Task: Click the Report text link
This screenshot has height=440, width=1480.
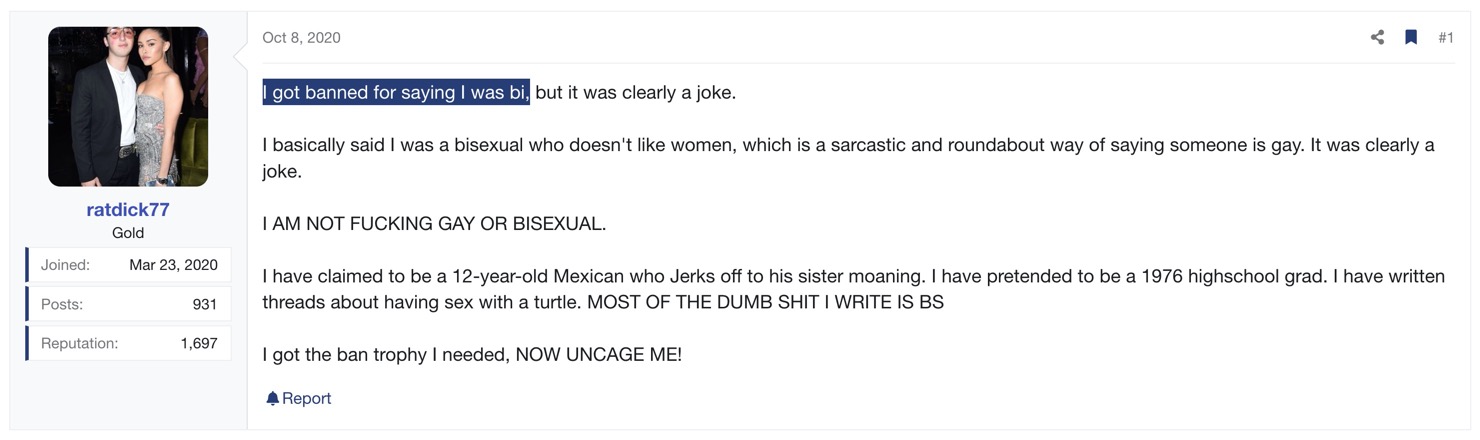Action: [306, 398]
